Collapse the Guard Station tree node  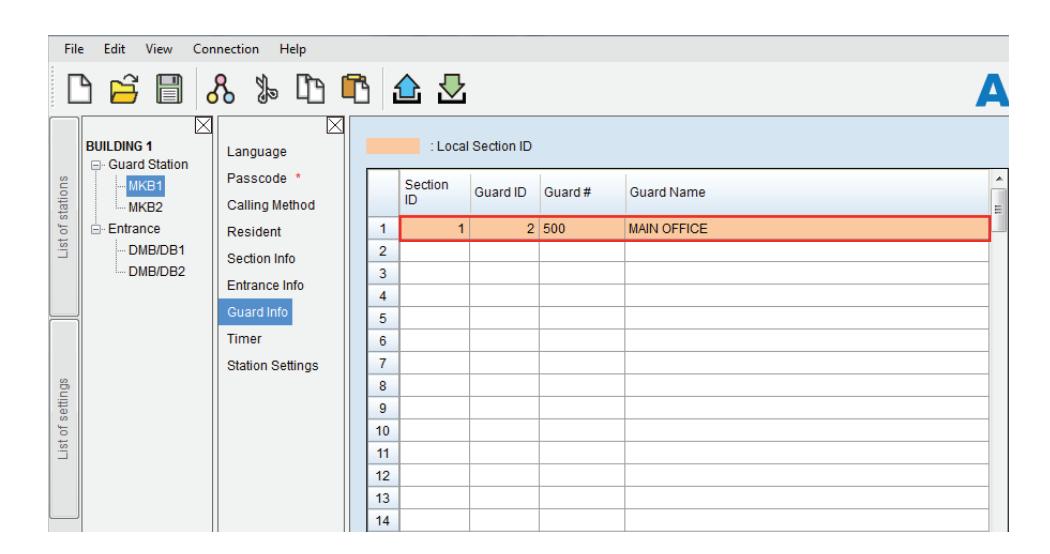pos(96,165)
